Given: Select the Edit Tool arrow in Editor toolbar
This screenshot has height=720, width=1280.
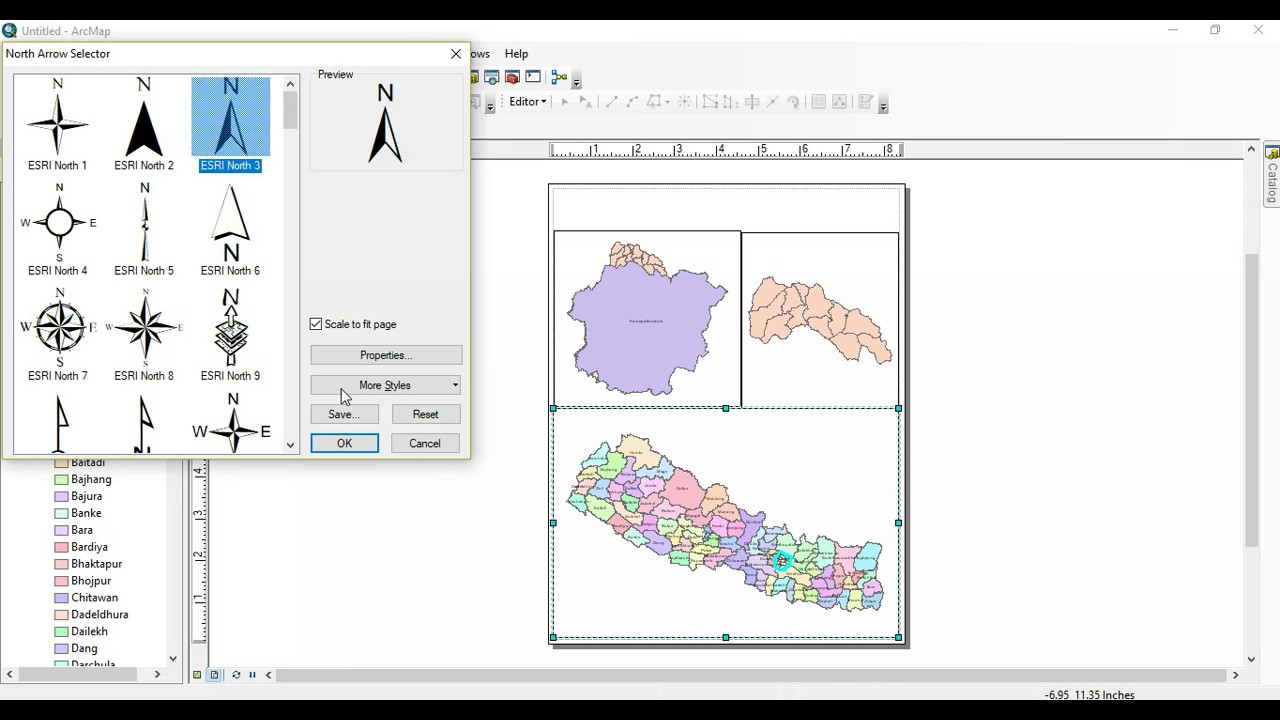Looking at the screenshot, I should pos(565,102).
